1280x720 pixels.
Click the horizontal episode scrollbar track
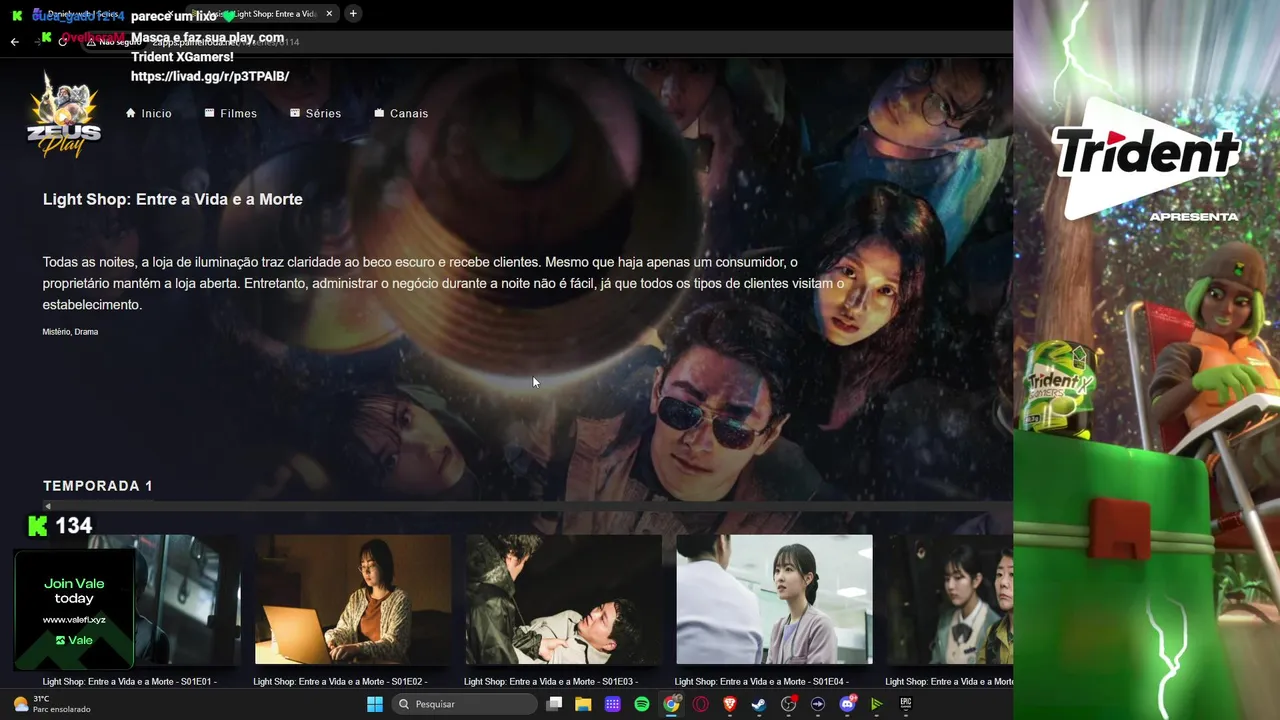[x=530, y=507]
